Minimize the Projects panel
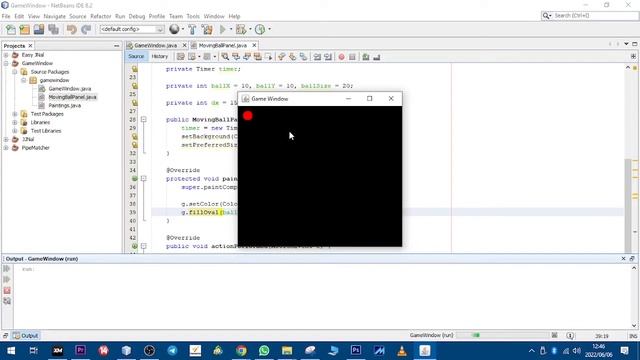The image size is (640, 360). click(117, 46)
